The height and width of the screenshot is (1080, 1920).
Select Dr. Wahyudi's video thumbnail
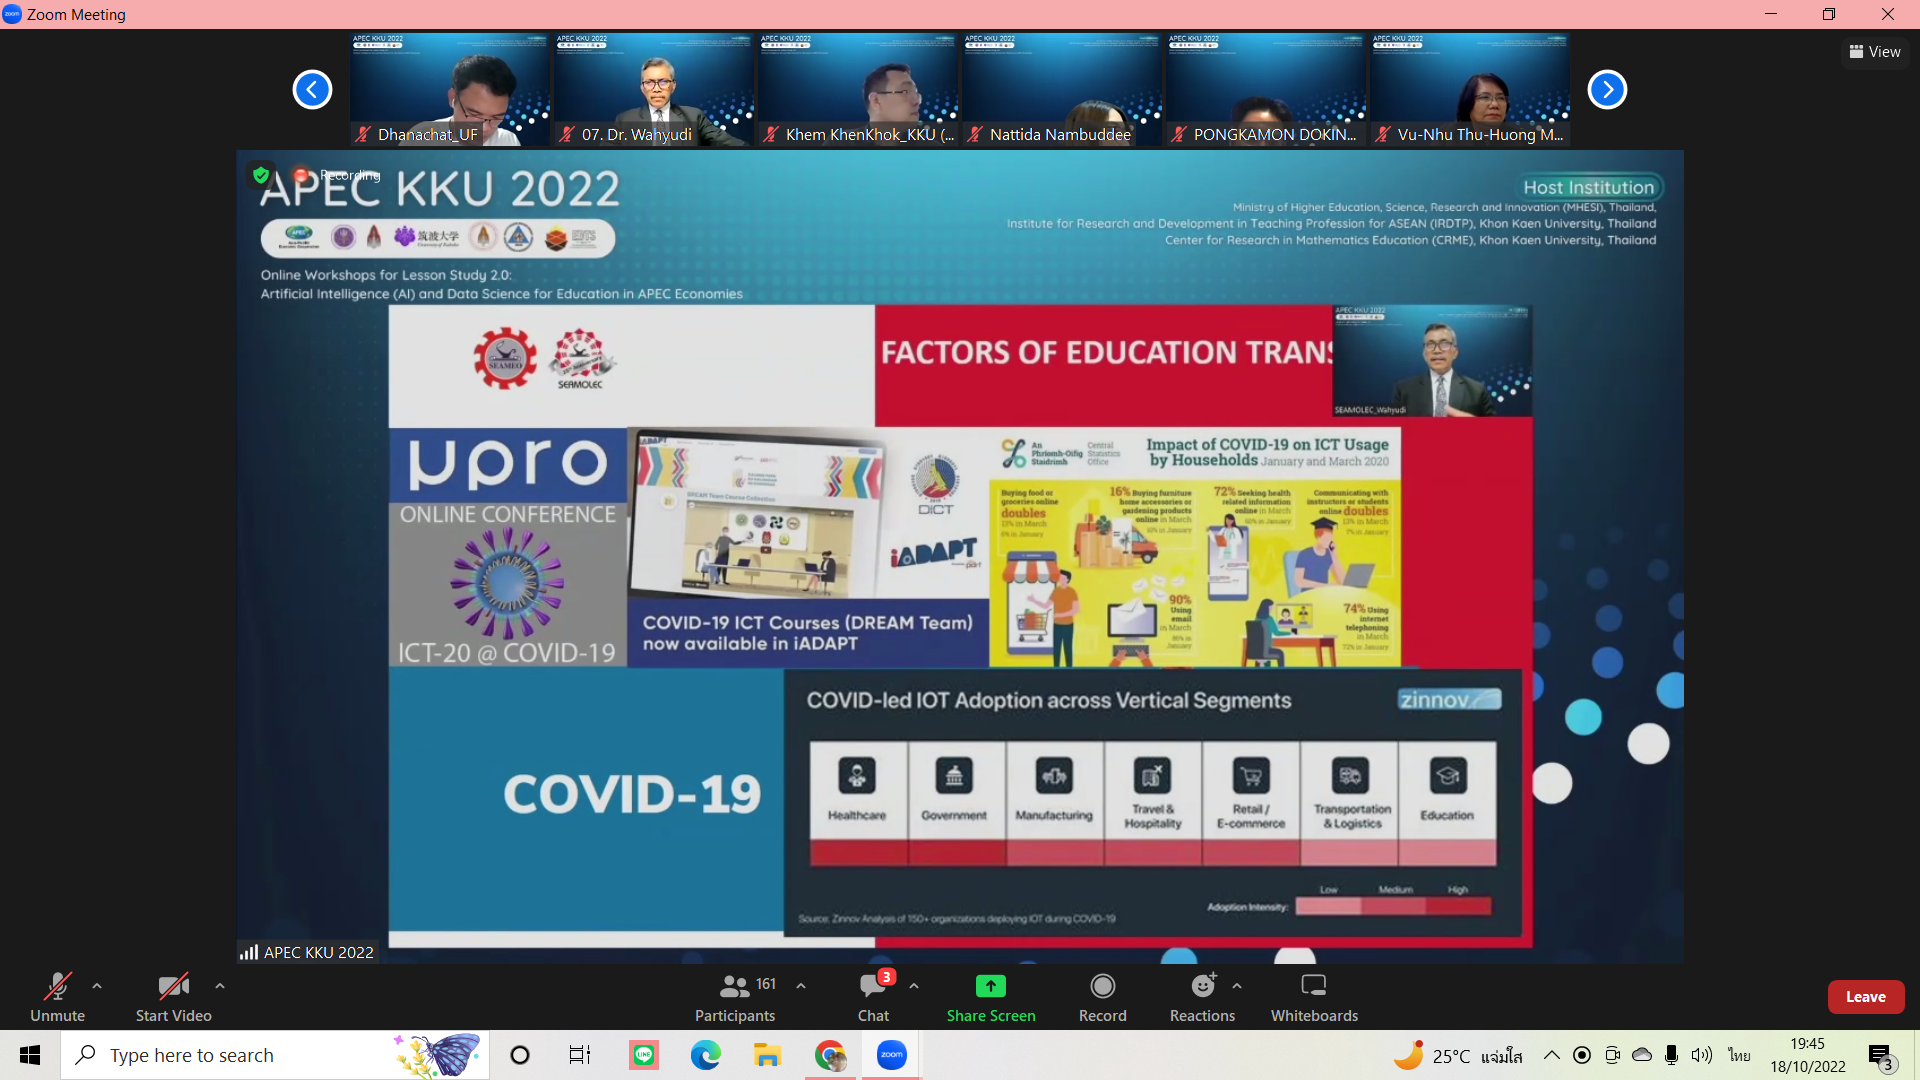[653, 90]
